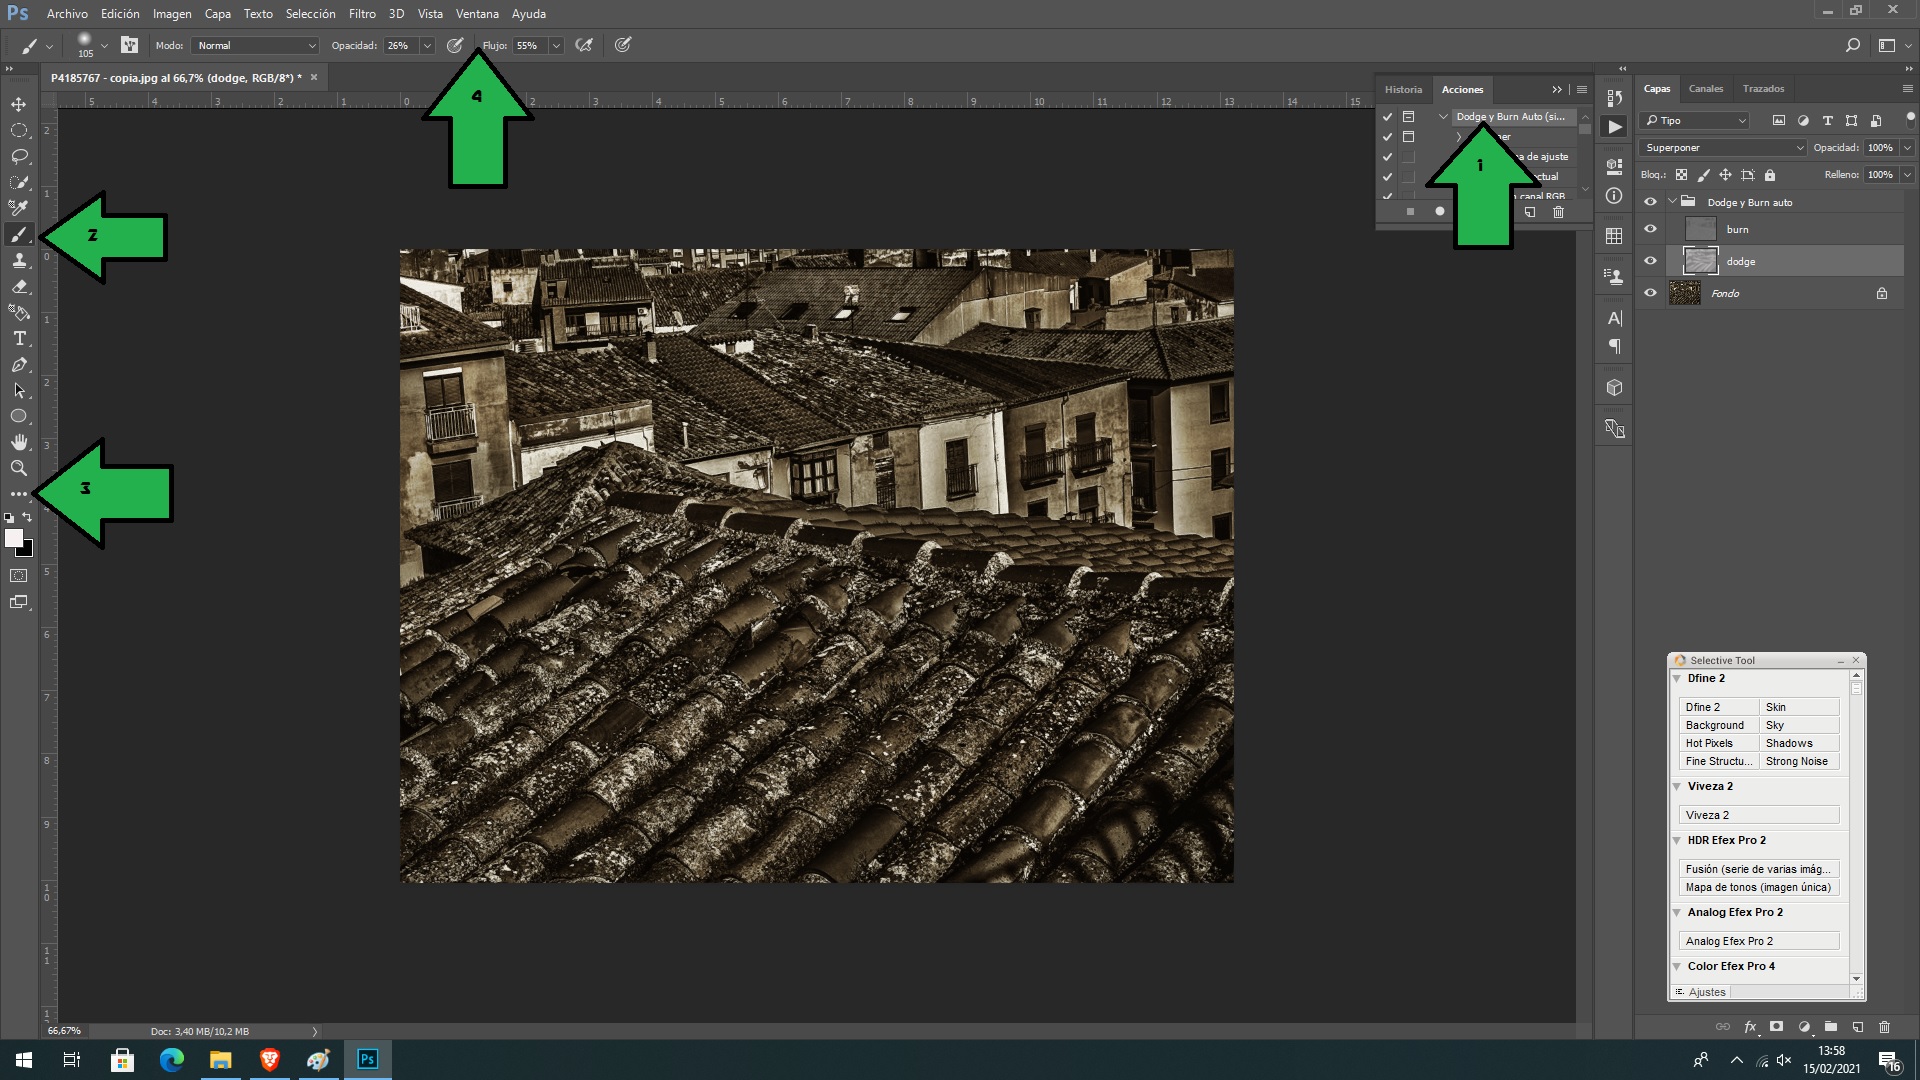Lock all with padlock icon in Bloq row
This screenshot has width=1920, height=1080.
[x=1770, y=175]
